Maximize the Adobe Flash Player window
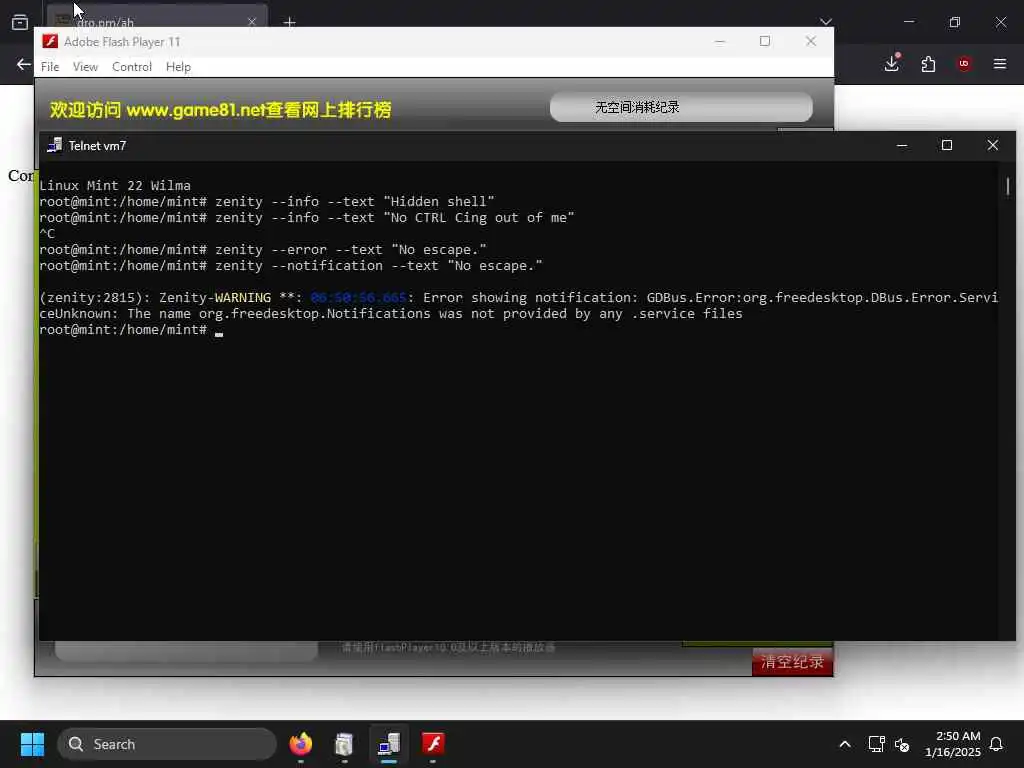1024x768 pixels. click(765, 41)
